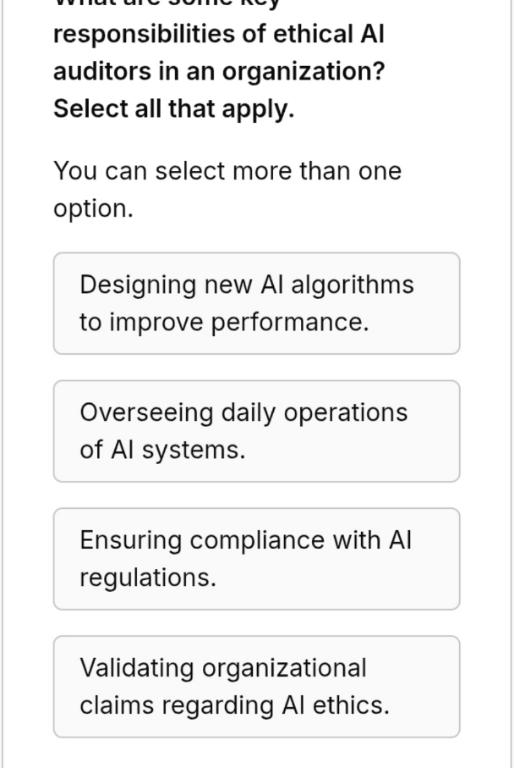Click the words 'of AI systems.'
514x768 pixels.
click(x=162, y=450)
